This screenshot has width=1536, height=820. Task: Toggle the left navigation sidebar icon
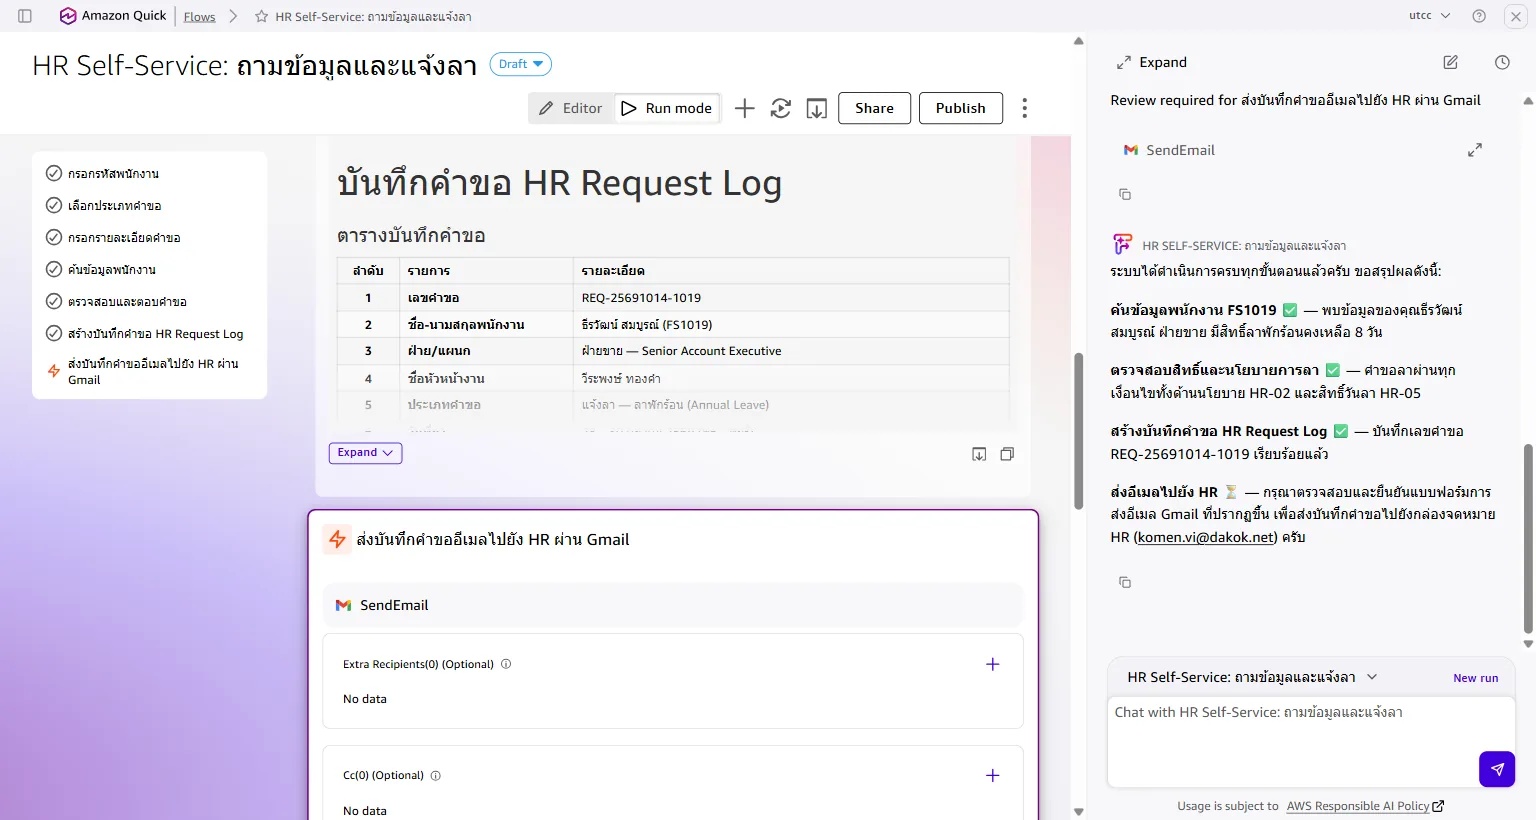(25, 16)
